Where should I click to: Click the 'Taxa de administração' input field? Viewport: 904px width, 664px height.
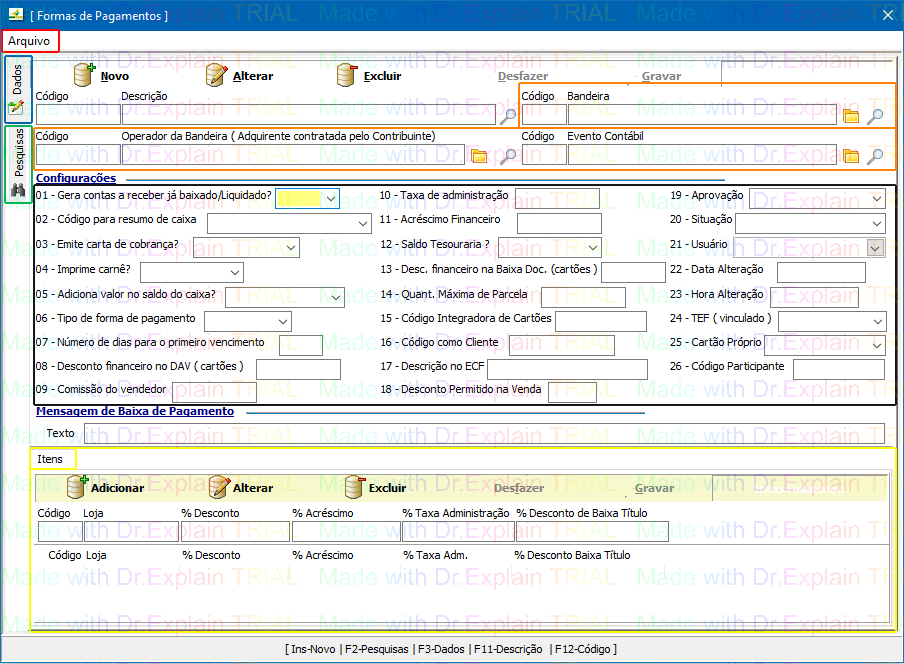pos(556,198)
